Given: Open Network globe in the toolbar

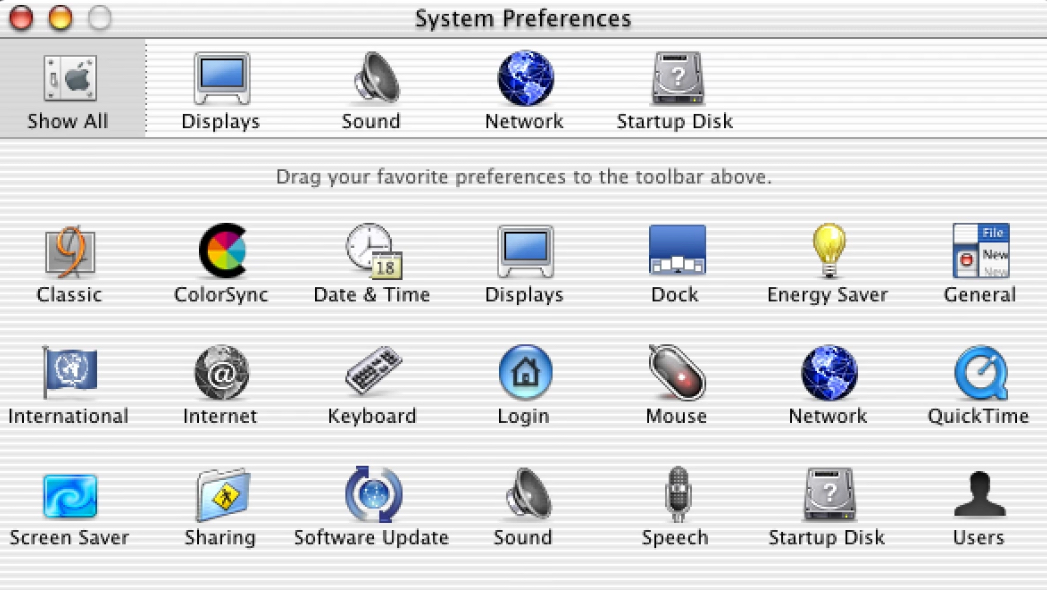Looking at the screenshot, I should click(526, 78).
